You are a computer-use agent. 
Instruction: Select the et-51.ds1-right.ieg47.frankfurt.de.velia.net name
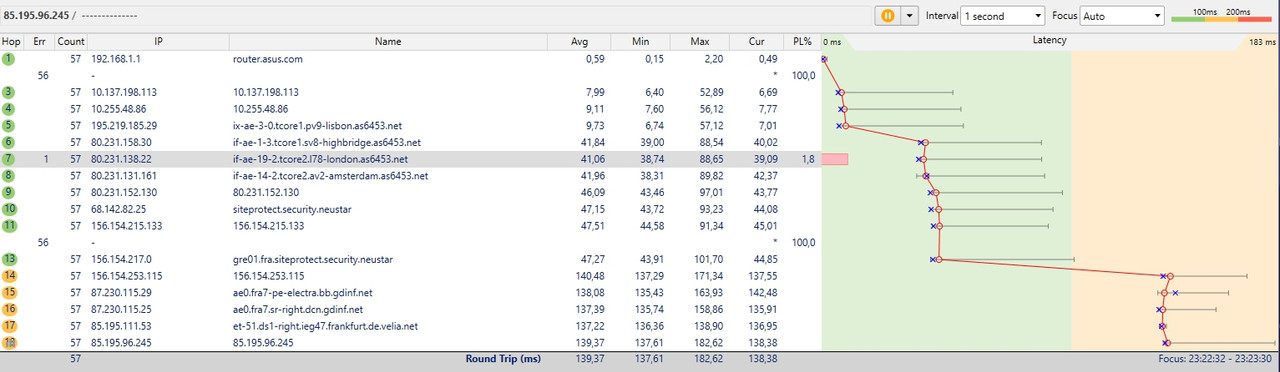click(325, 326)
